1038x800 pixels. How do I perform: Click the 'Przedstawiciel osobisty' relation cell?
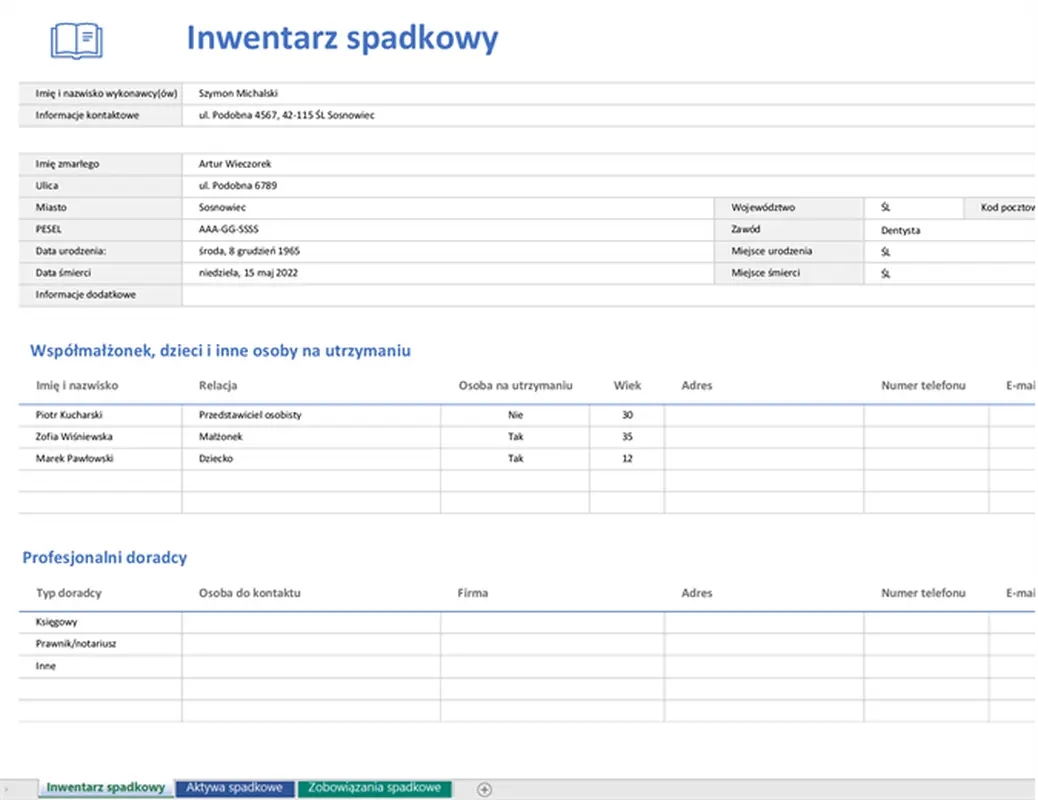(311, 415)
